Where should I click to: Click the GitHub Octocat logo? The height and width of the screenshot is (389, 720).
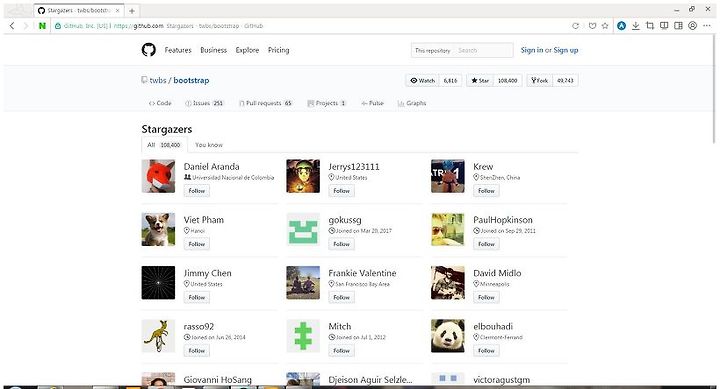148,50
